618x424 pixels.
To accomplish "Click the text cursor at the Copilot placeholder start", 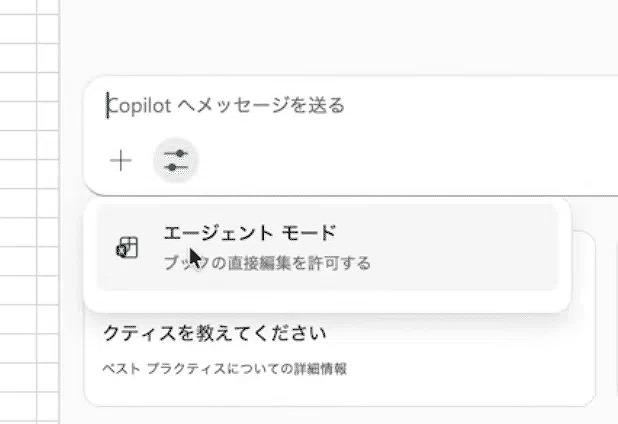I will [109, 105].
